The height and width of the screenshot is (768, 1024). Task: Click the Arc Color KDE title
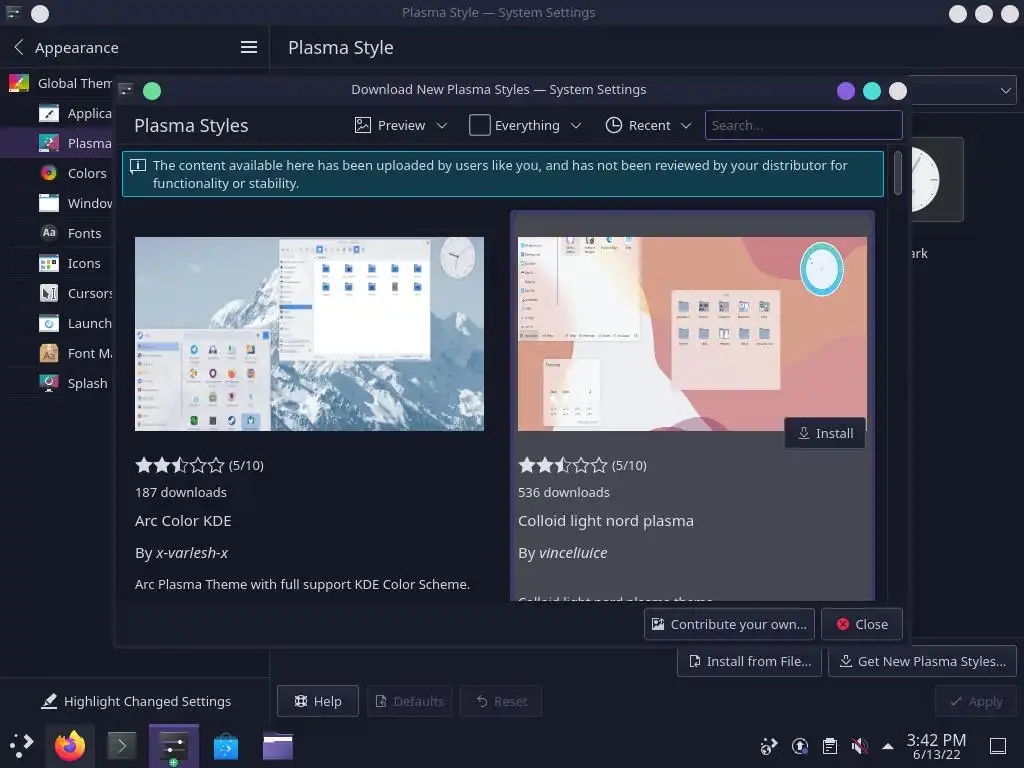coord(183,521)
